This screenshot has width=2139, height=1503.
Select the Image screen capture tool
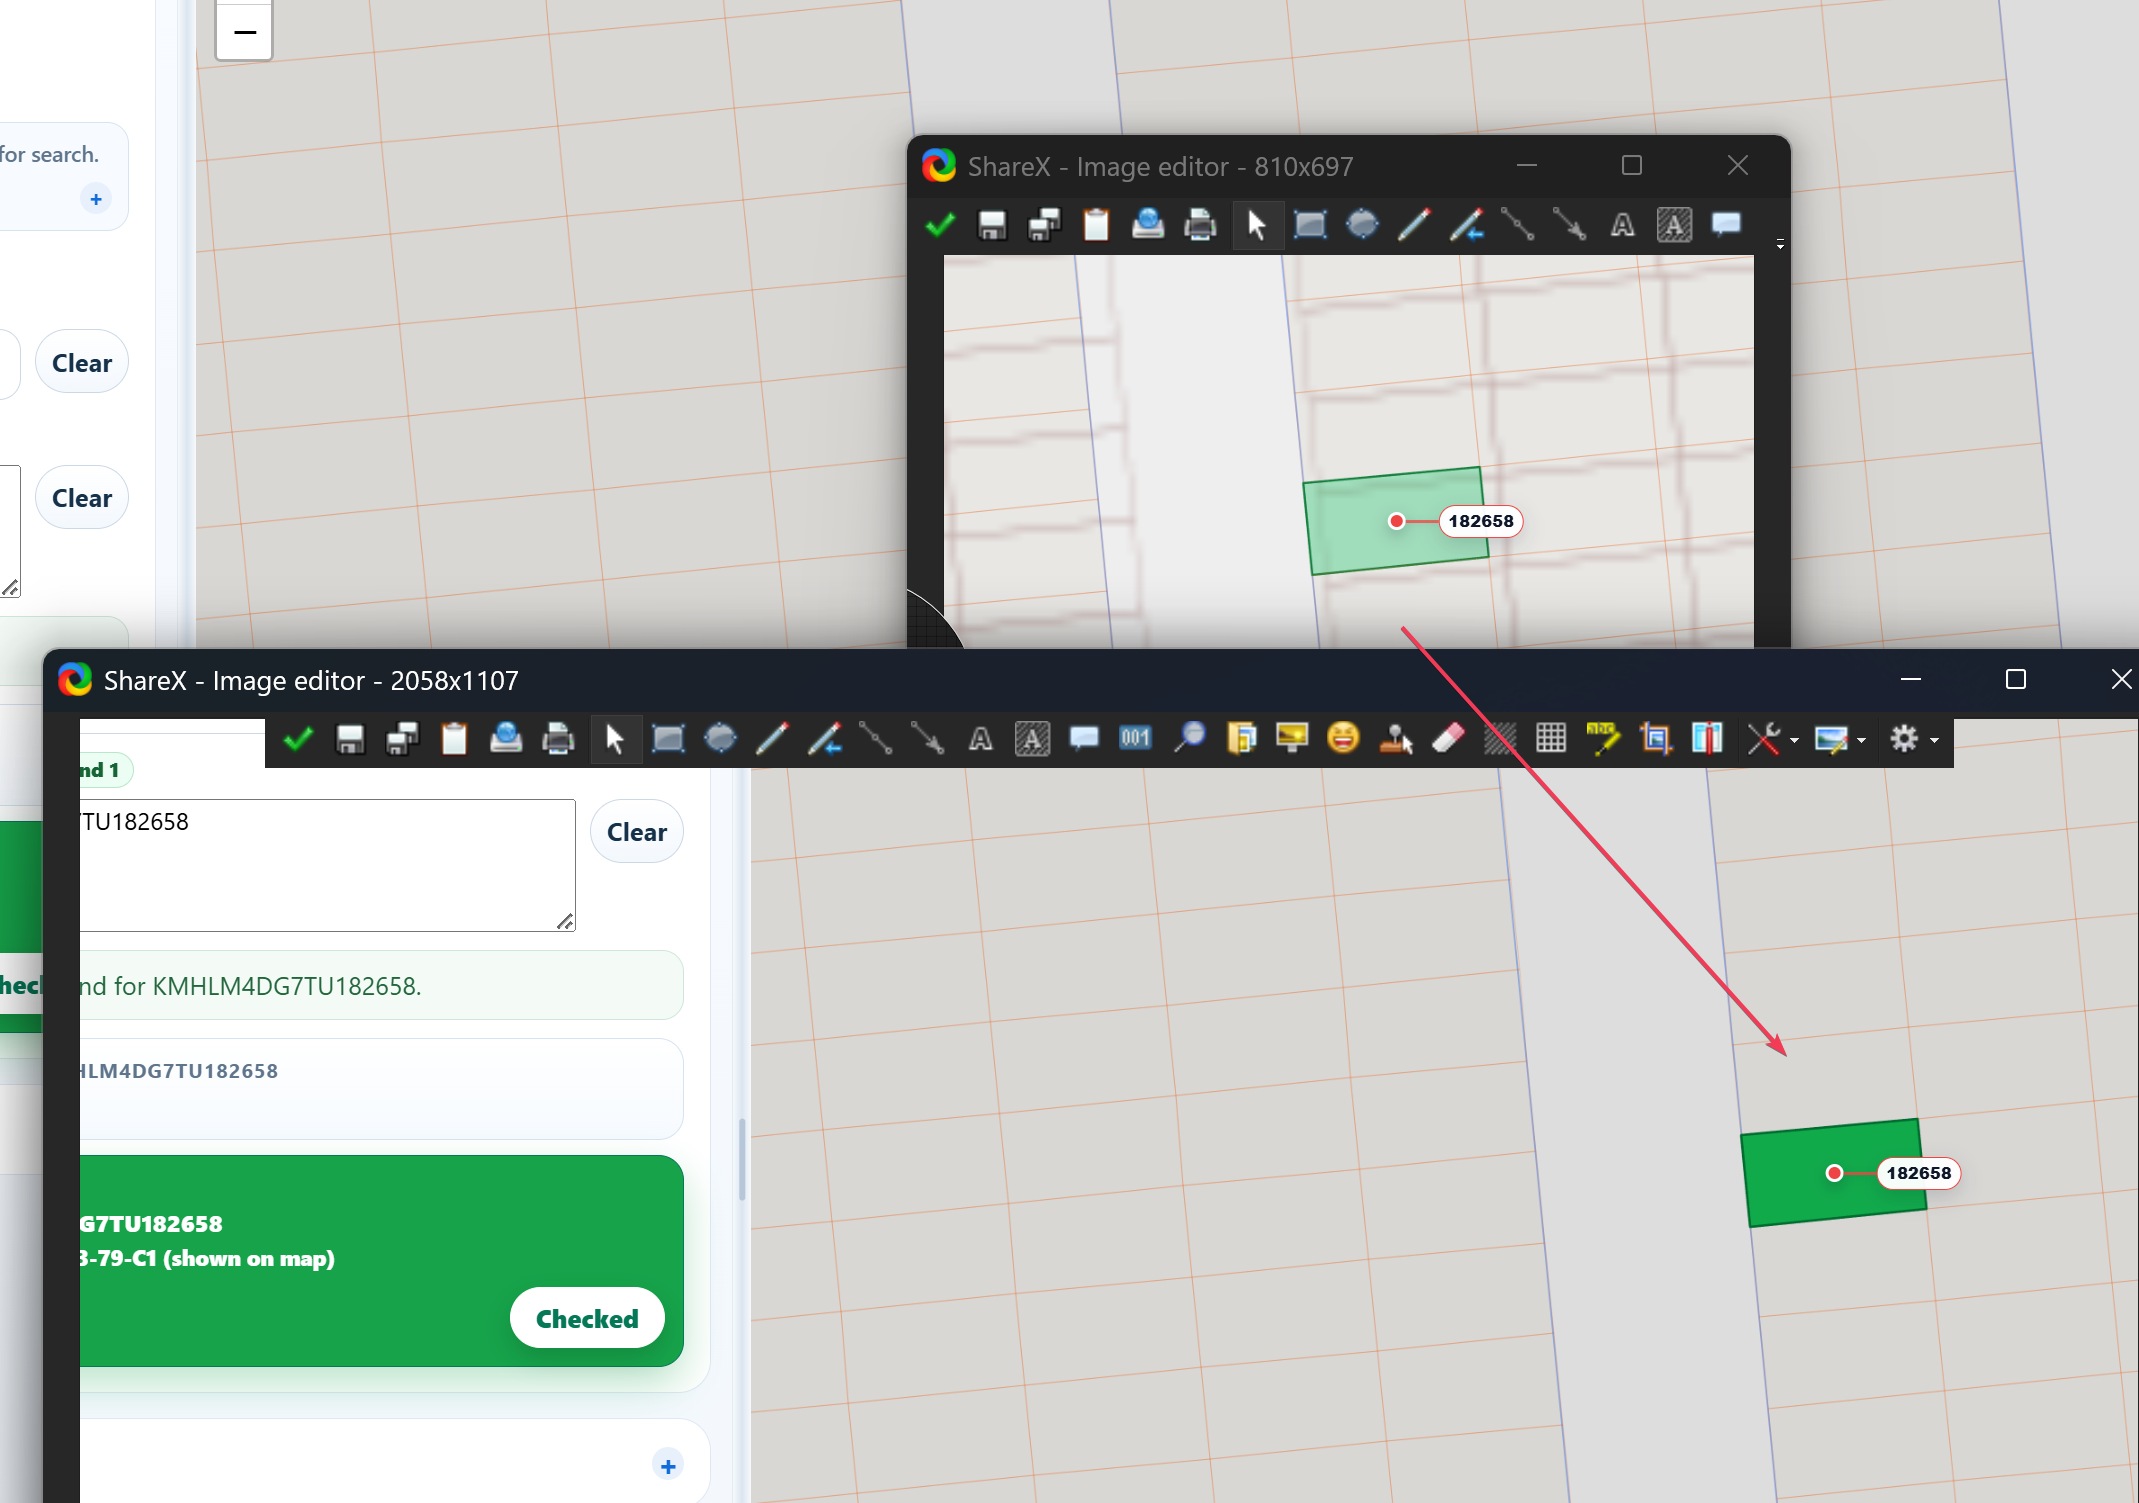pos(1293,739)
